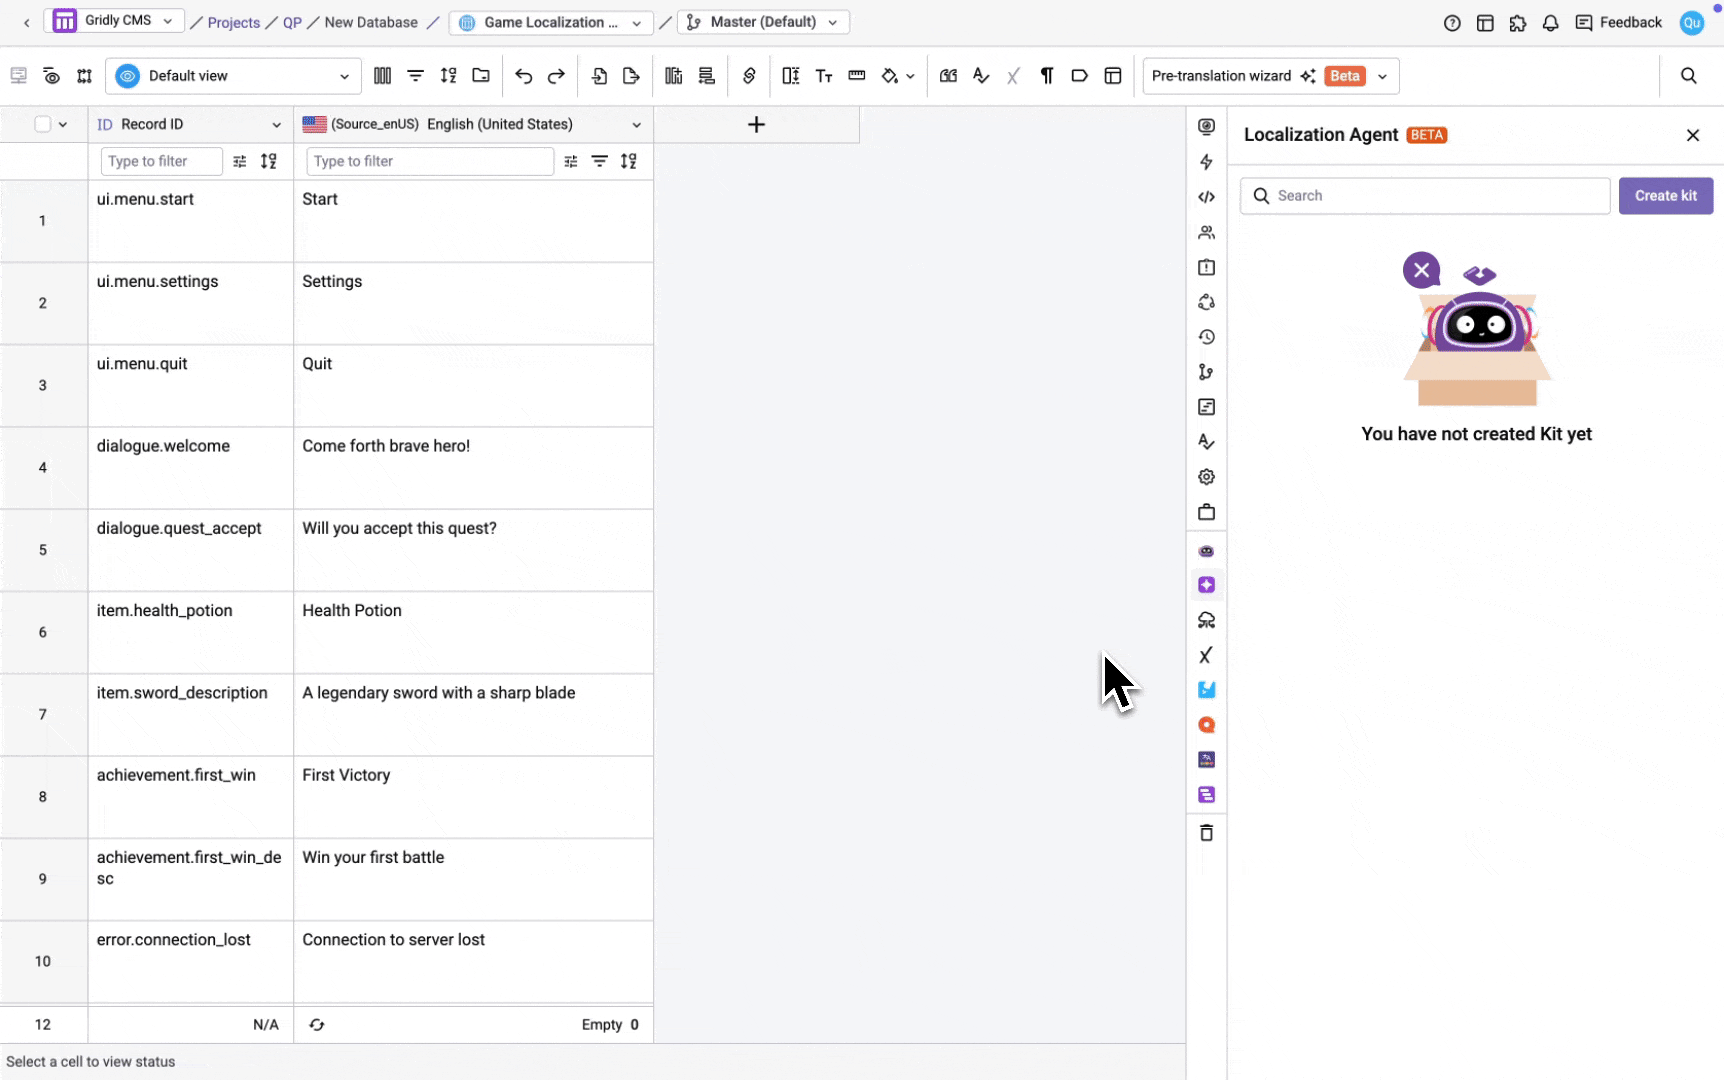Go back with the header back arrow
This screenshot has width=1724, height=1080.
tap(27, 22)
